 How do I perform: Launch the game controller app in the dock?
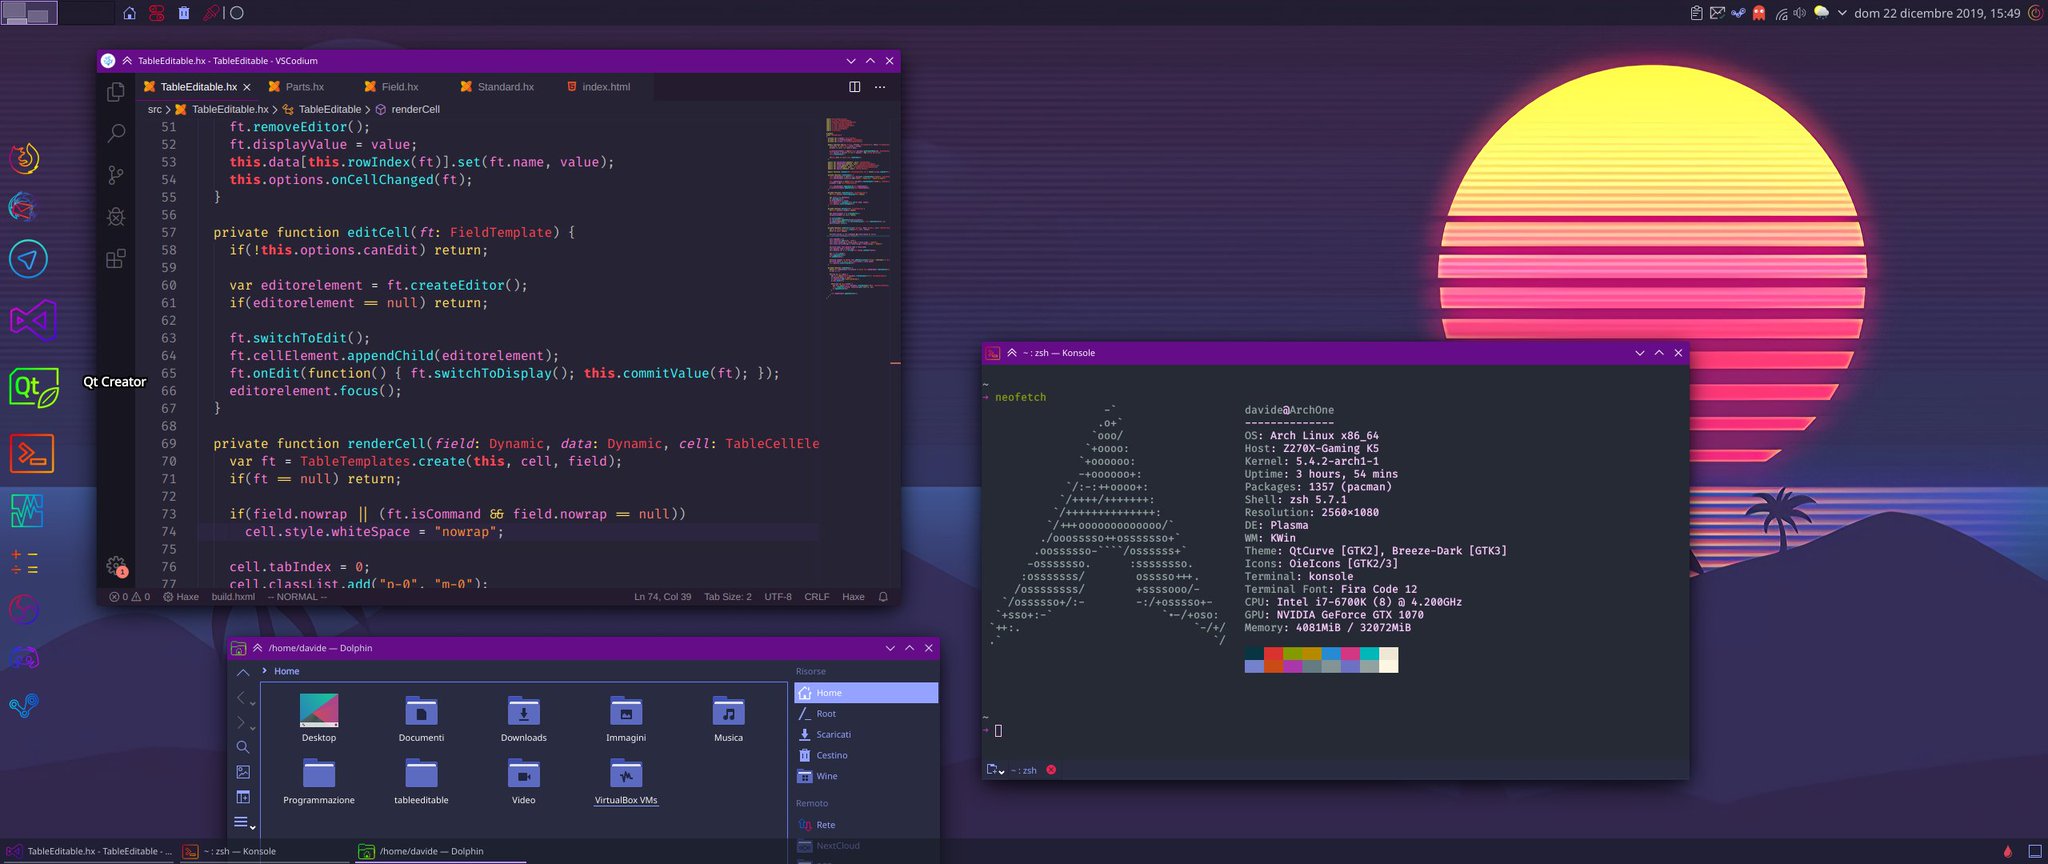click(24, 658)
